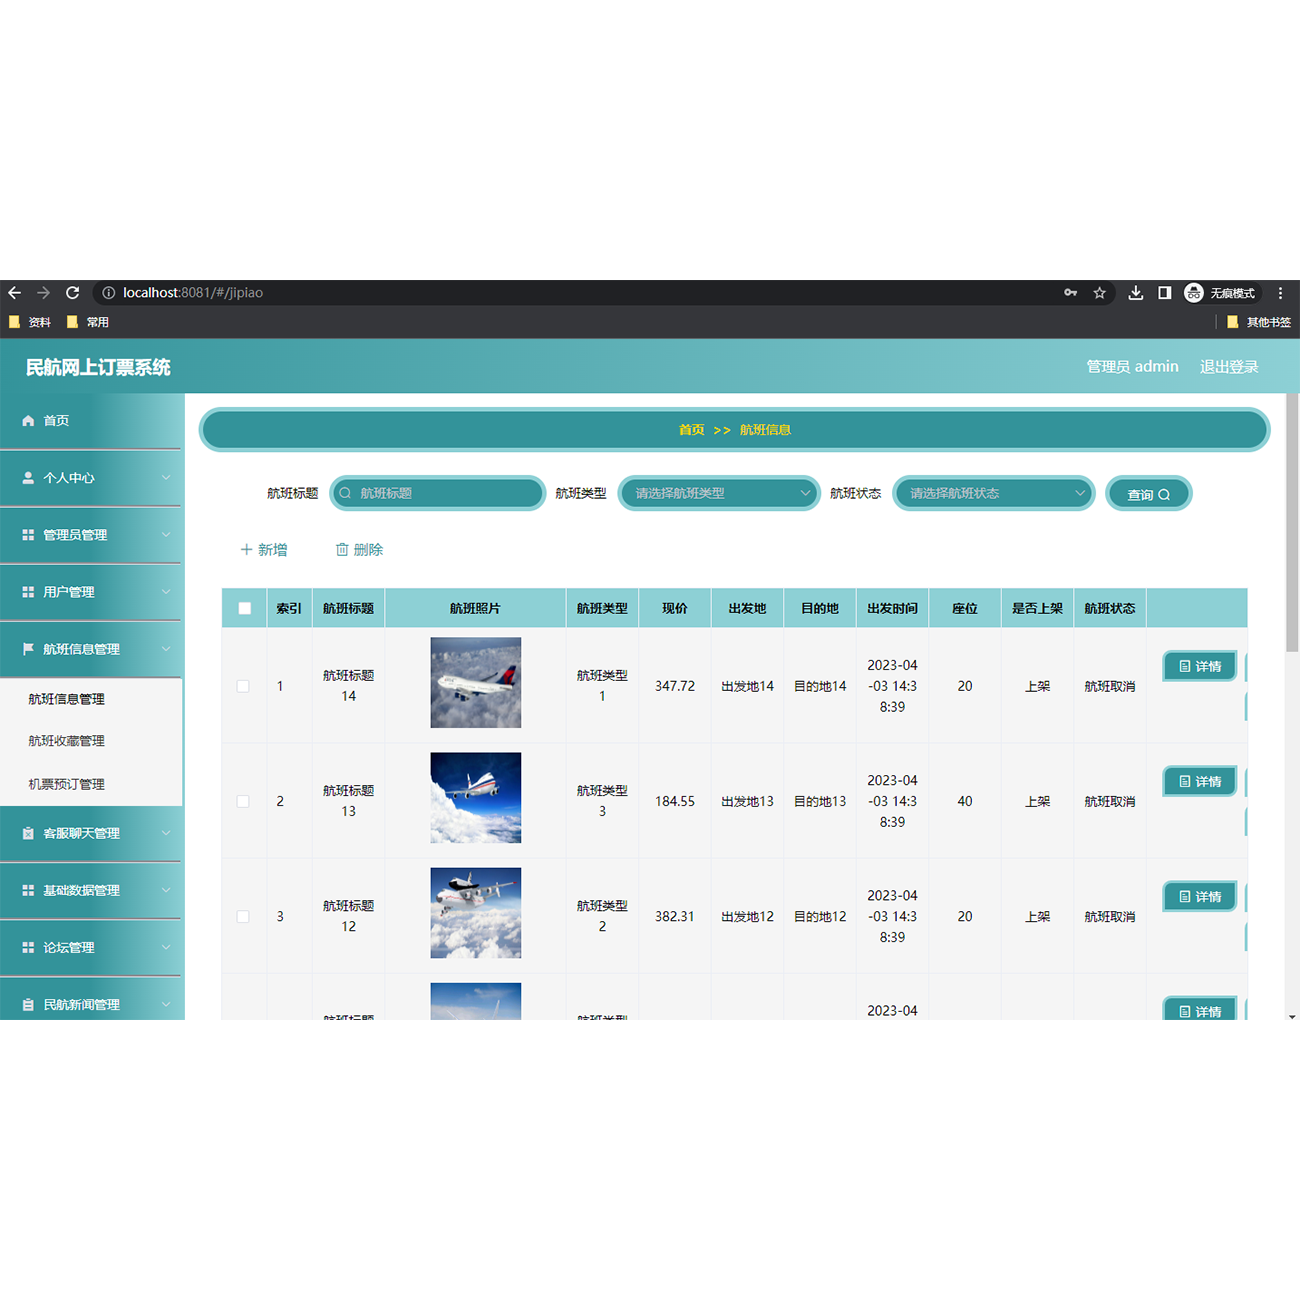Click 现价 column header
The width and height of the screenshot is (1300, 1300).
pos(675,608)
